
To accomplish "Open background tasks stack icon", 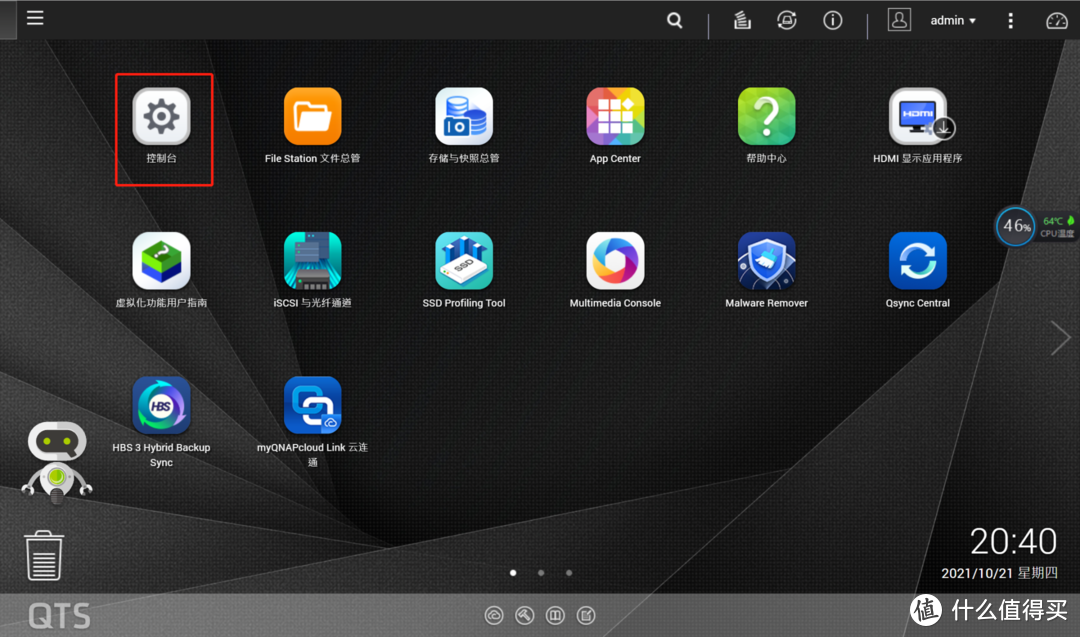I will click(742, 21).
